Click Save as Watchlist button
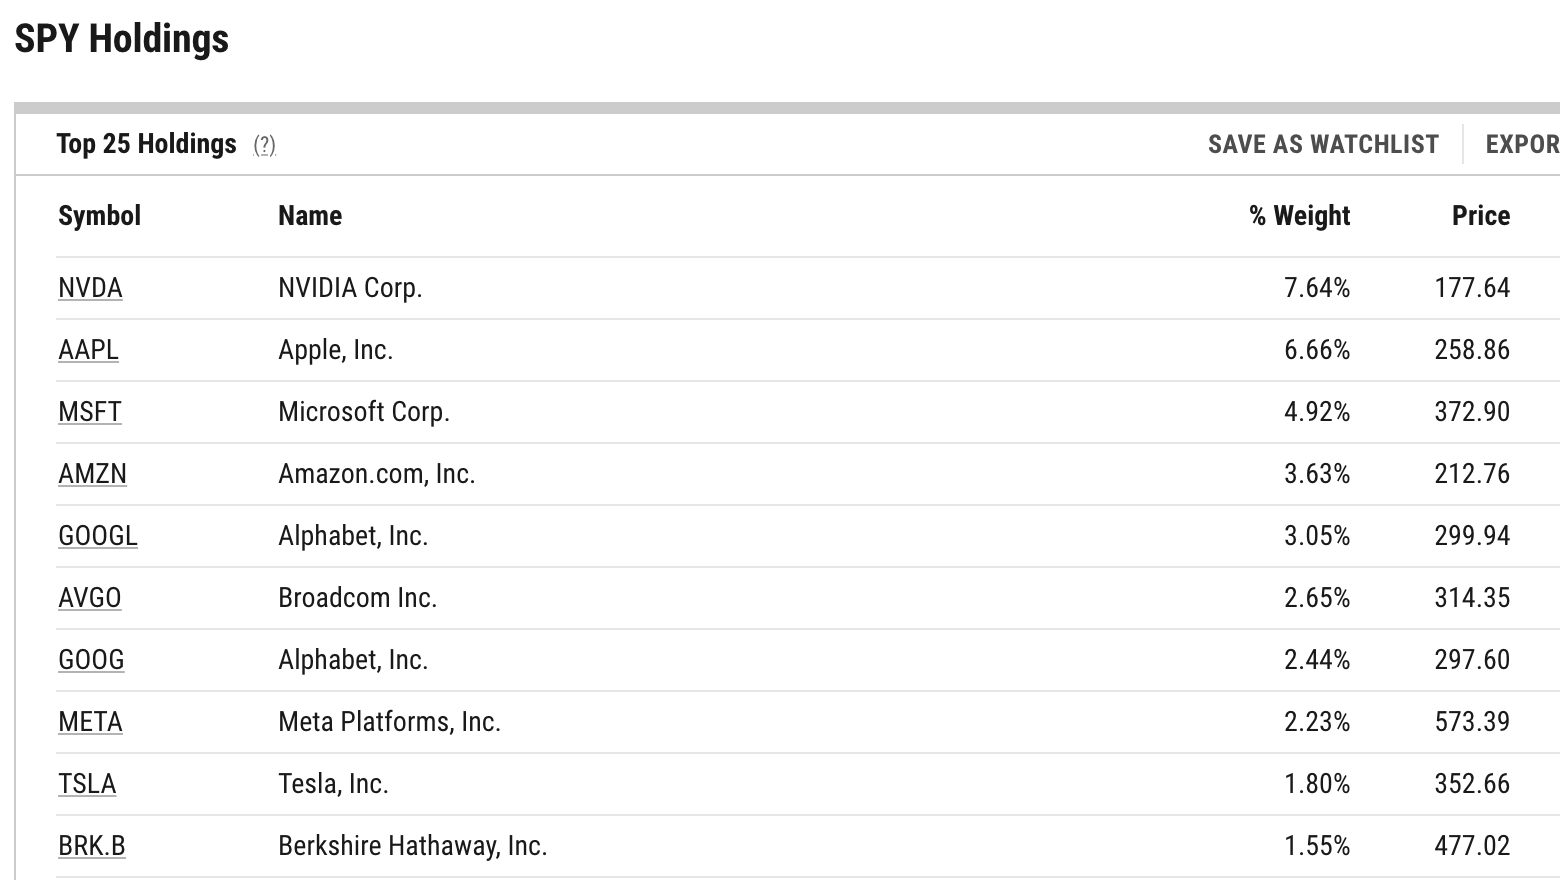The width and height of the screenshot is (1560, 880). [x=1322, y=145]
